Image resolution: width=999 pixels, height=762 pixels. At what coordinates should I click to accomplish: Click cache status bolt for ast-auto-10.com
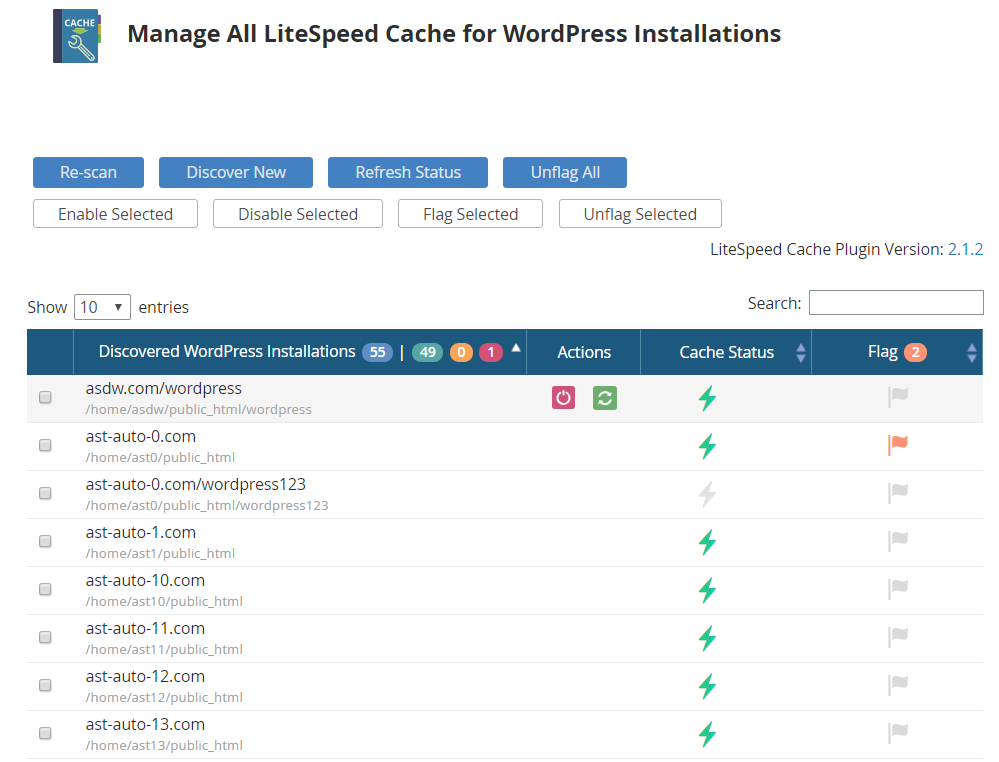707,590
